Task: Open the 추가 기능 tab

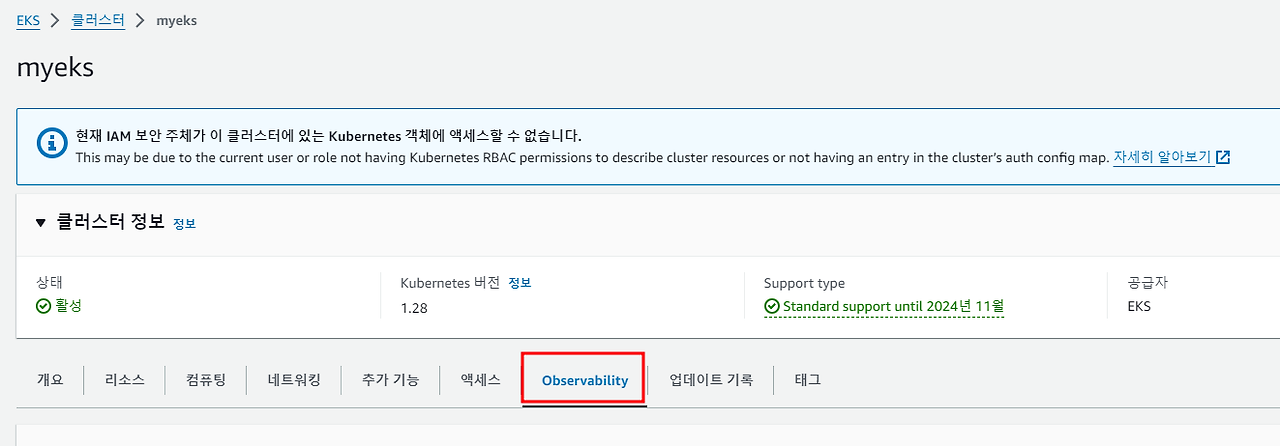Action: (x=391, y=380)
